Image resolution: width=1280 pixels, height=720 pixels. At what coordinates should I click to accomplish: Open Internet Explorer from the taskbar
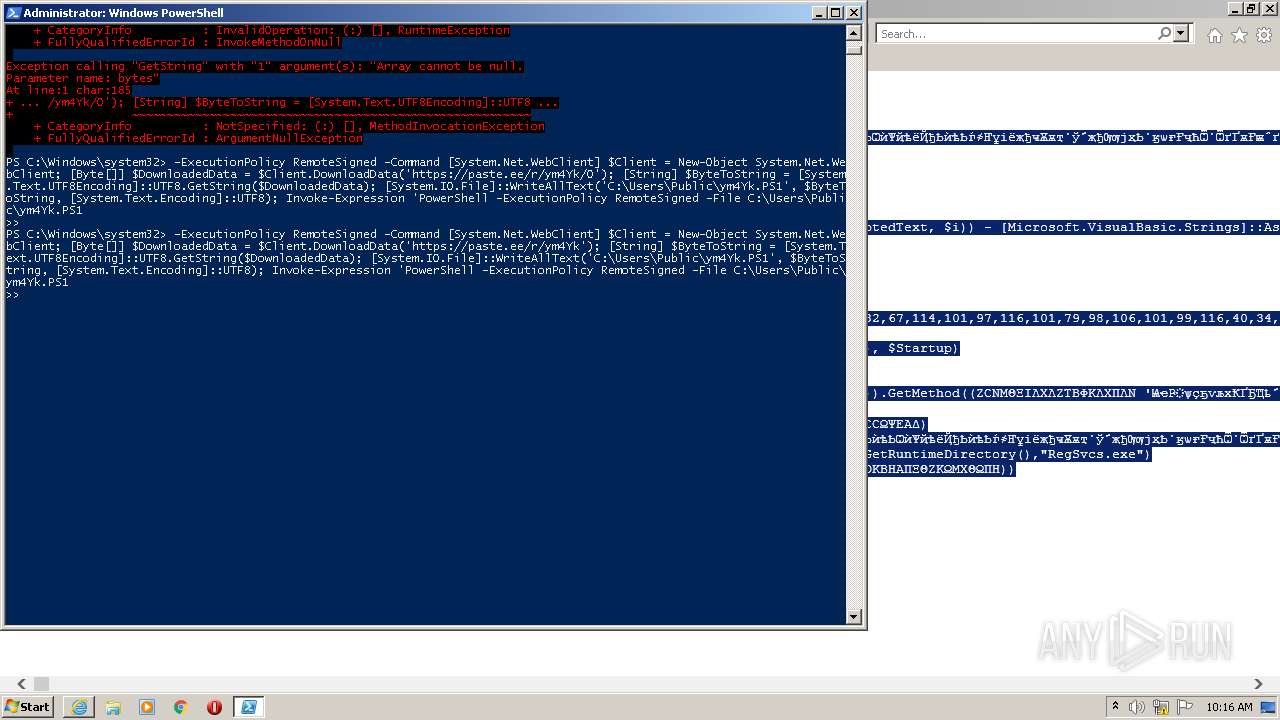pos(79,707)
